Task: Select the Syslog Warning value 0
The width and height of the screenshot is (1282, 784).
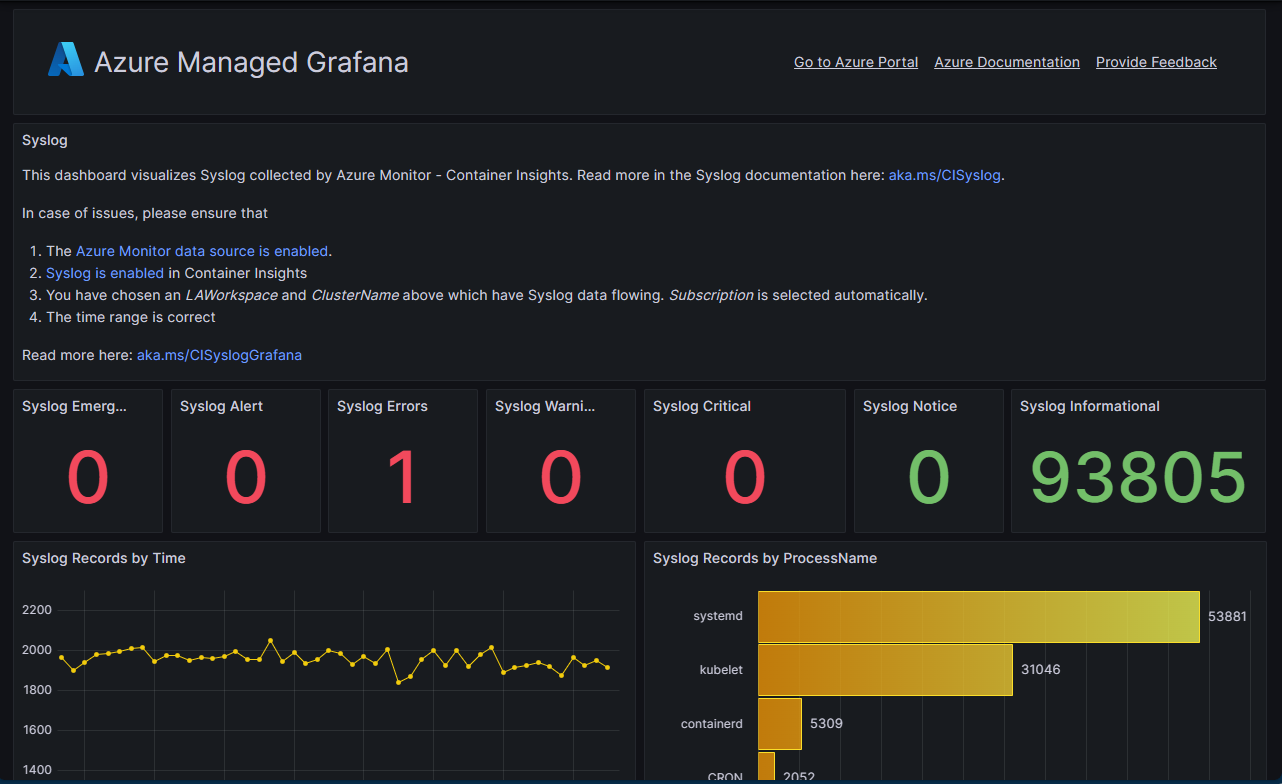Action: (x=561, y=478)
